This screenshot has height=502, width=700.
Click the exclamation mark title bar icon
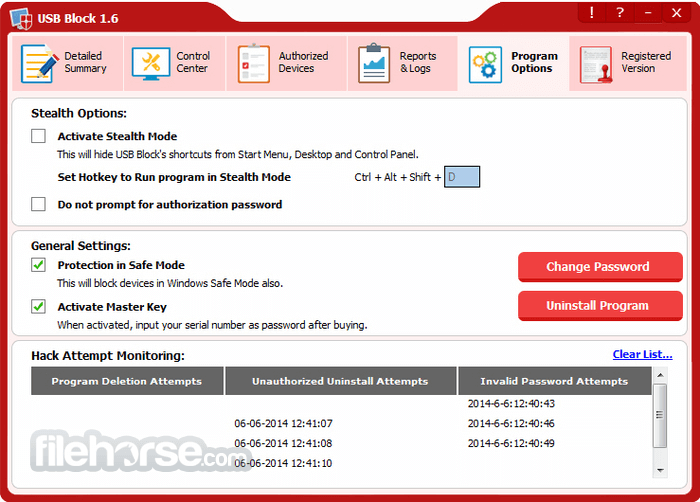[592, 13]
